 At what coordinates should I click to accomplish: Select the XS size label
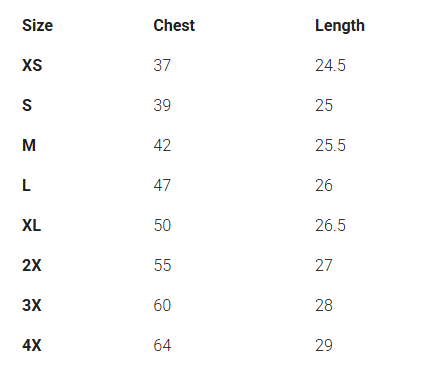(x=32, y=65)
